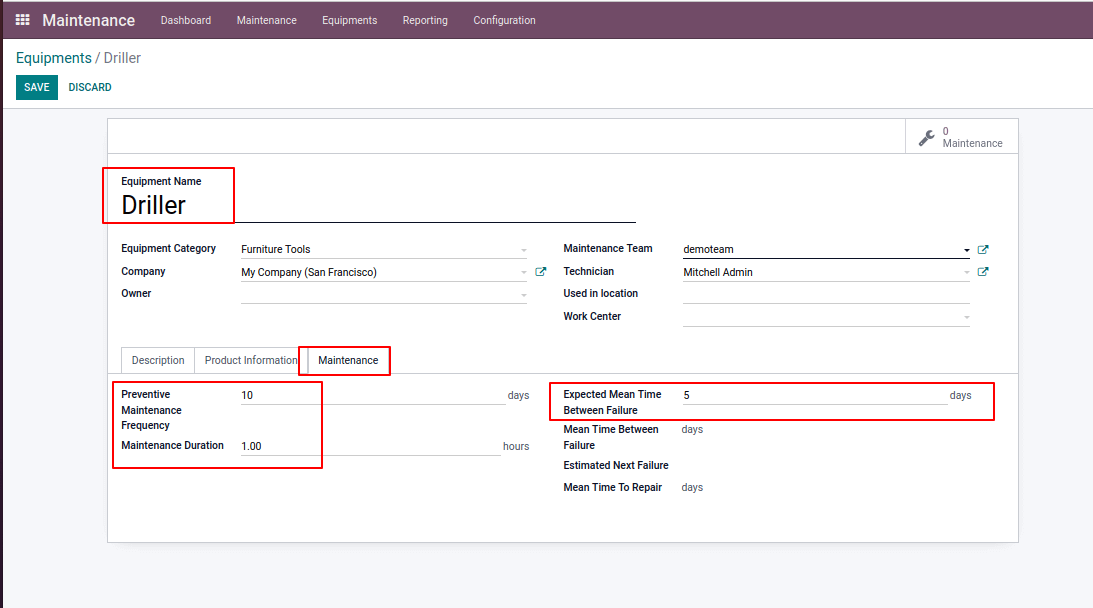Expand Company dropdown arrow
1093x608 pixels.
pos(523,273)
